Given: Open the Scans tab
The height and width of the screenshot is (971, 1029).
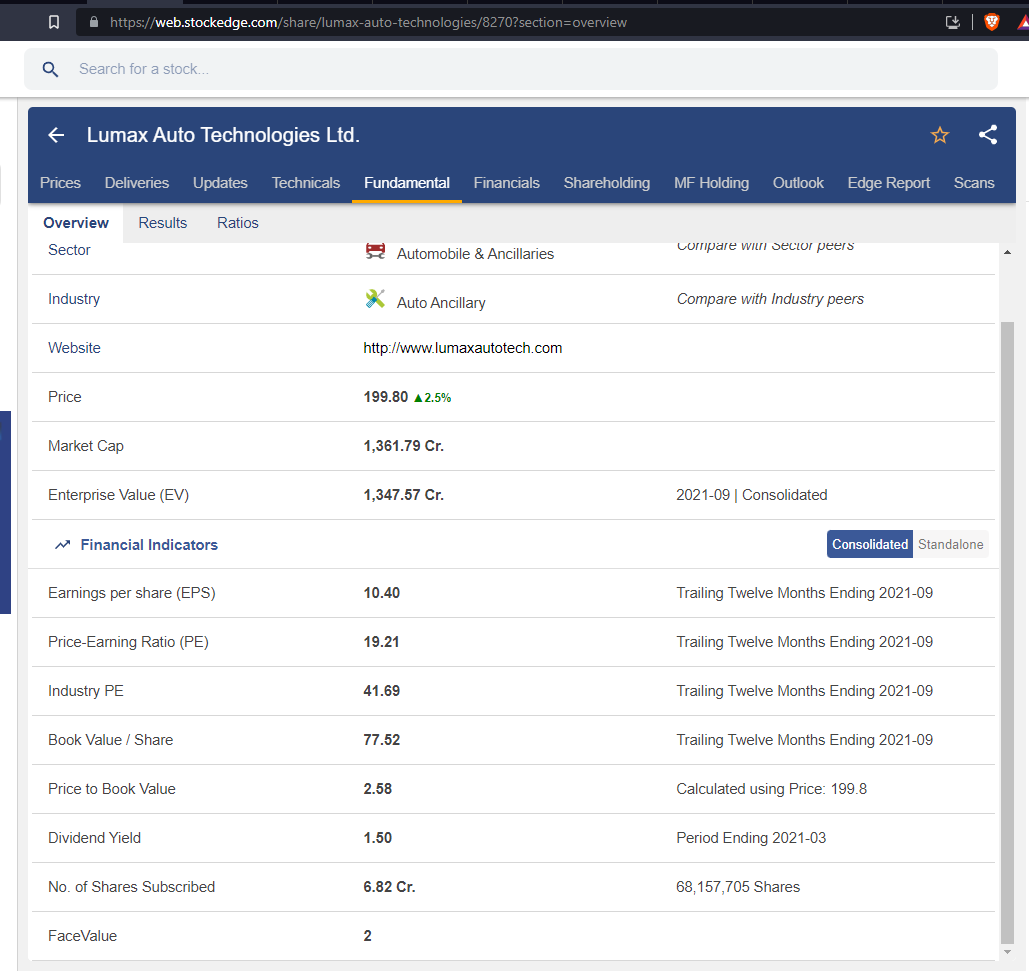Looking at the screenshot, I should 974,183.
